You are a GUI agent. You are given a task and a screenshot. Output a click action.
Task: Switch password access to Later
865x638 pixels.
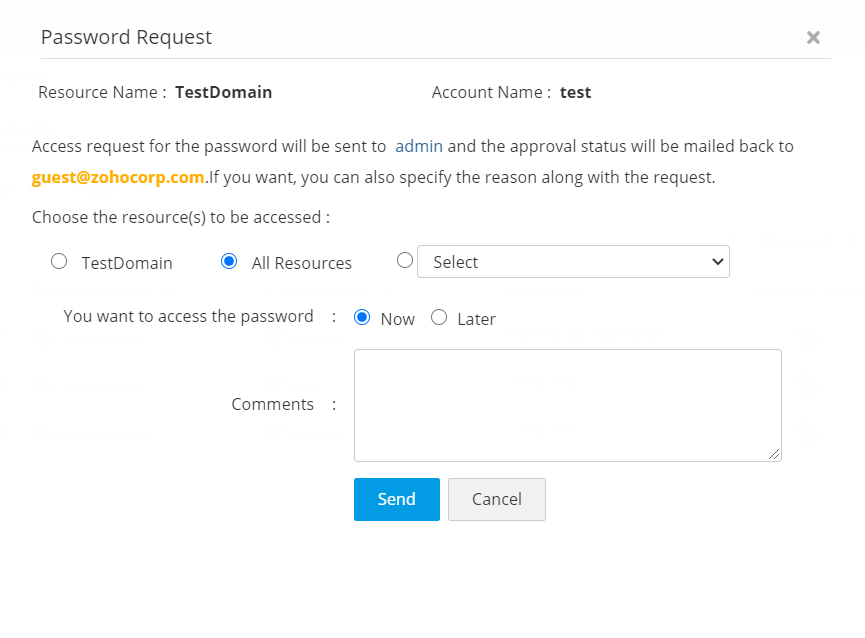pyautogui.click(x=439, y=318)
